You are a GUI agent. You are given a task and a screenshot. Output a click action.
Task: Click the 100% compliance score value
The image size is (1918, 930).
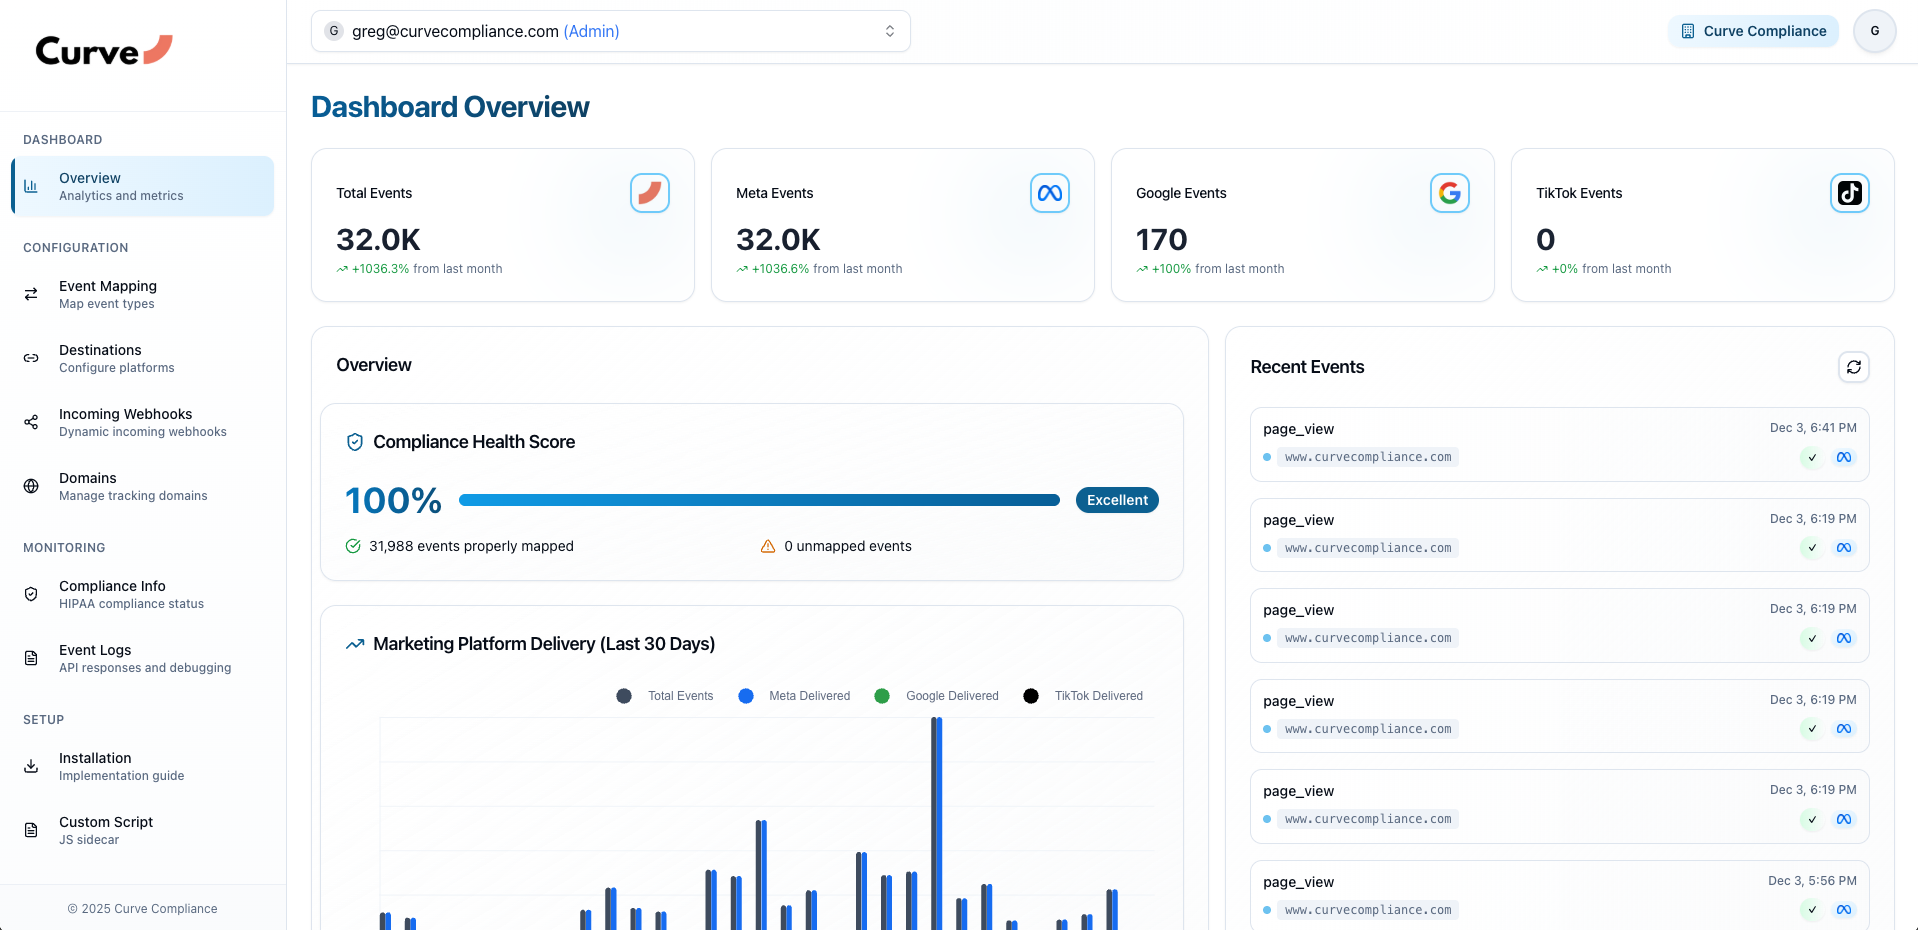(x=393, y=500)
